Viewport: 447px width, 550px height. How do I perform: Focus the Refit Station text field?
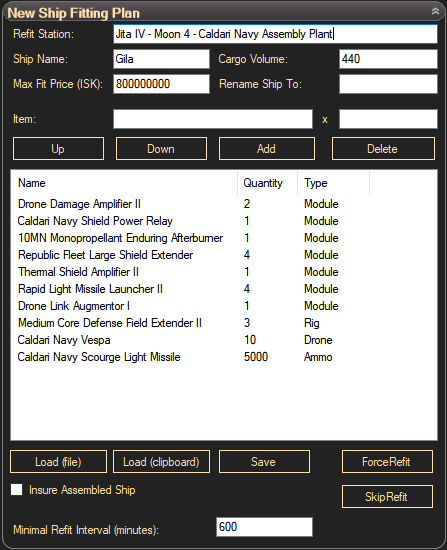point(275,34)
